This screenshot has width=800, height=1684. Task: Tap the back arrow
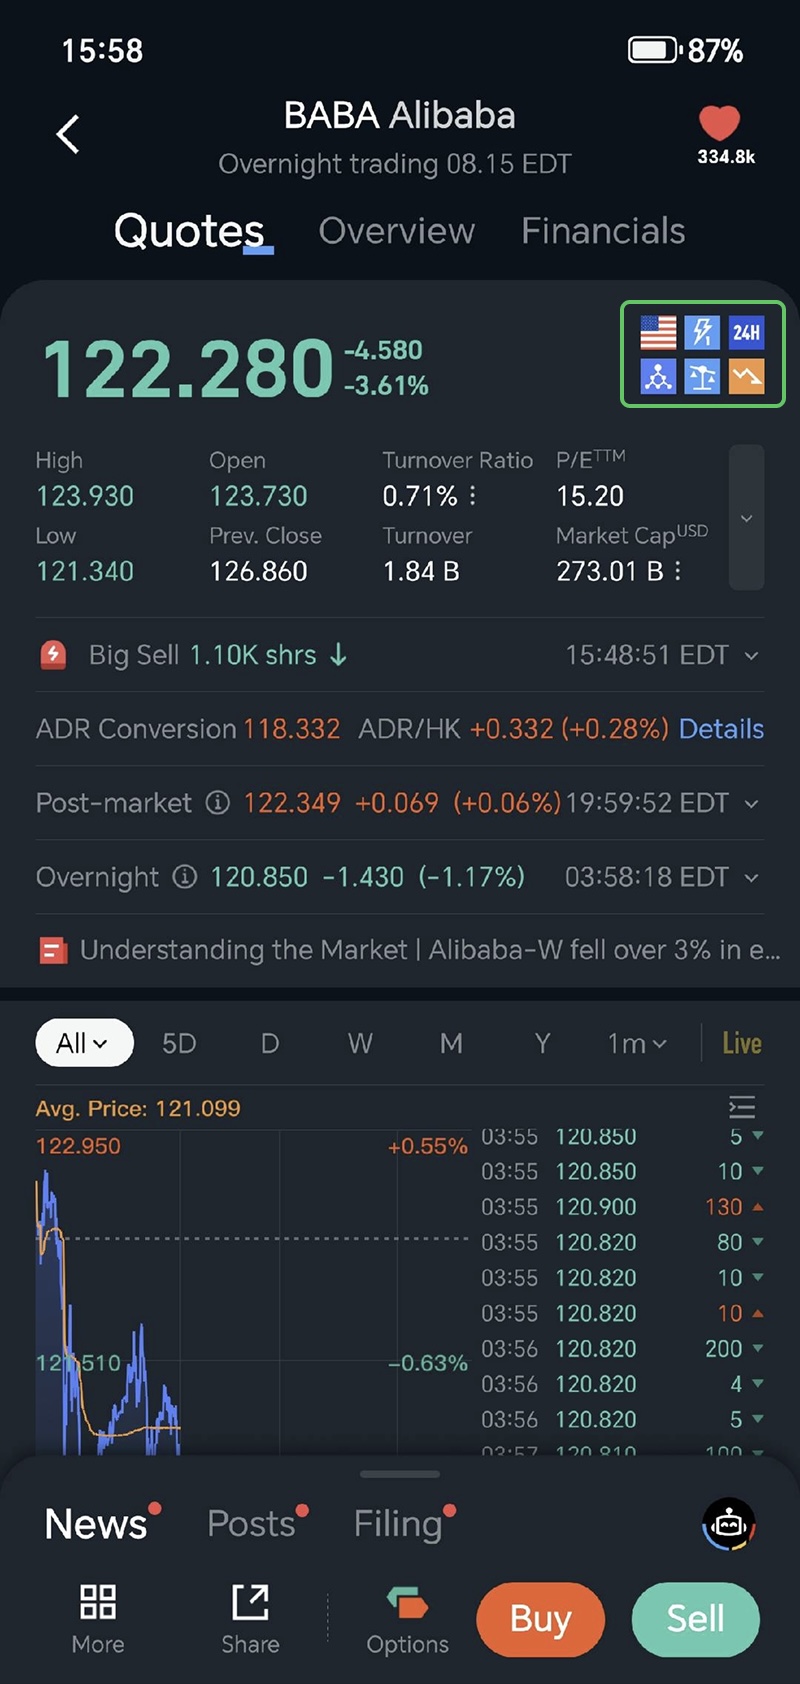(x=68, y=134)
